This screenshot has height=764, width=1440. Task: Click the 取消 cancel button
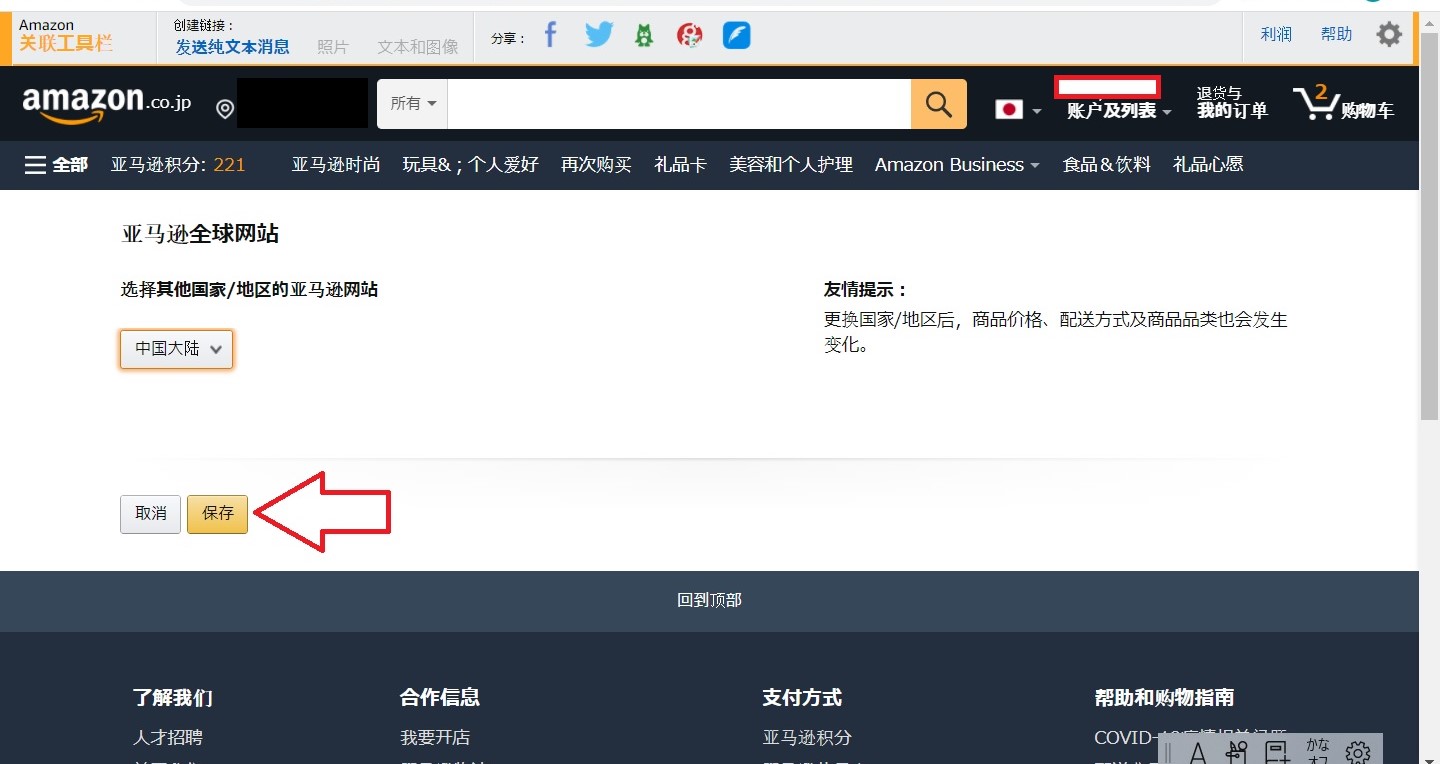tap(151, 514)
